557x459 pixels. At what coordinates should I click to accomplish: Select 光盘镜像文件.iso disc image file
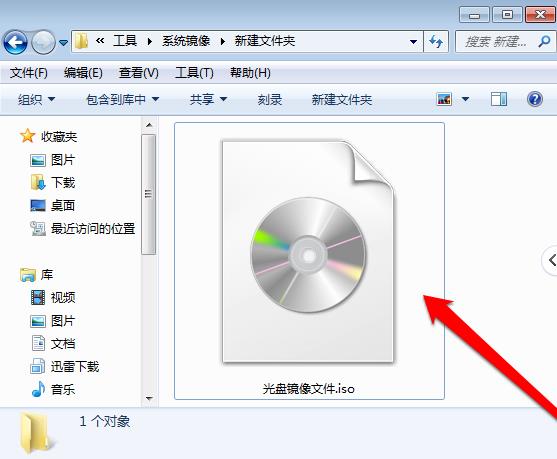click(x=309, y=261)
